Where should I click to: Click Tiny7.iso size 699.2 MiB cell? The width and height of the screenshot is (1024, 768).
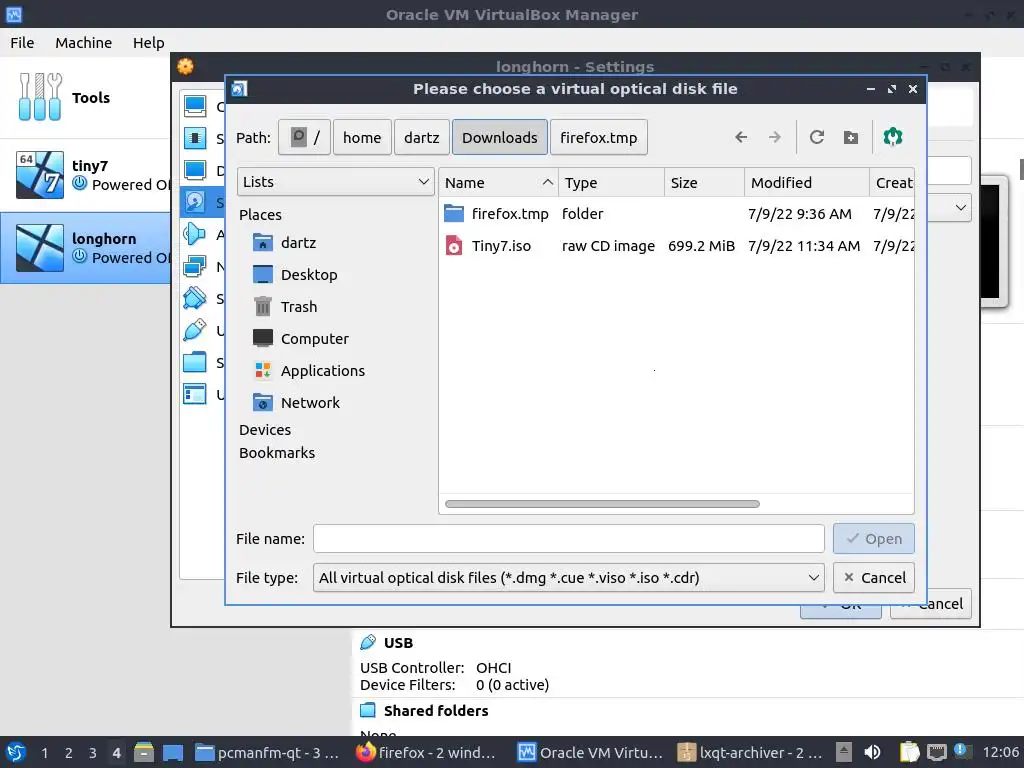coord(701,246)
